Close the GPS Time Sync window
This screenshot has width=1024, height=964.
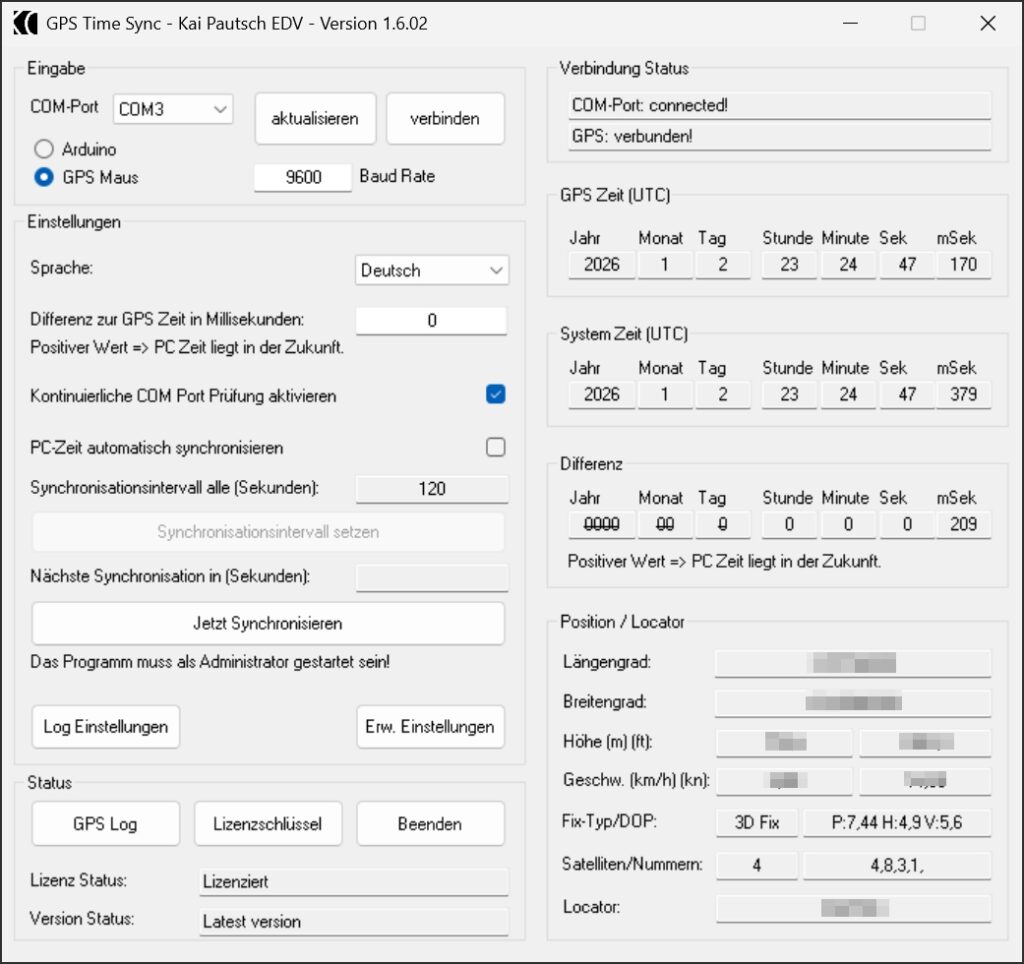coord(987,23)
